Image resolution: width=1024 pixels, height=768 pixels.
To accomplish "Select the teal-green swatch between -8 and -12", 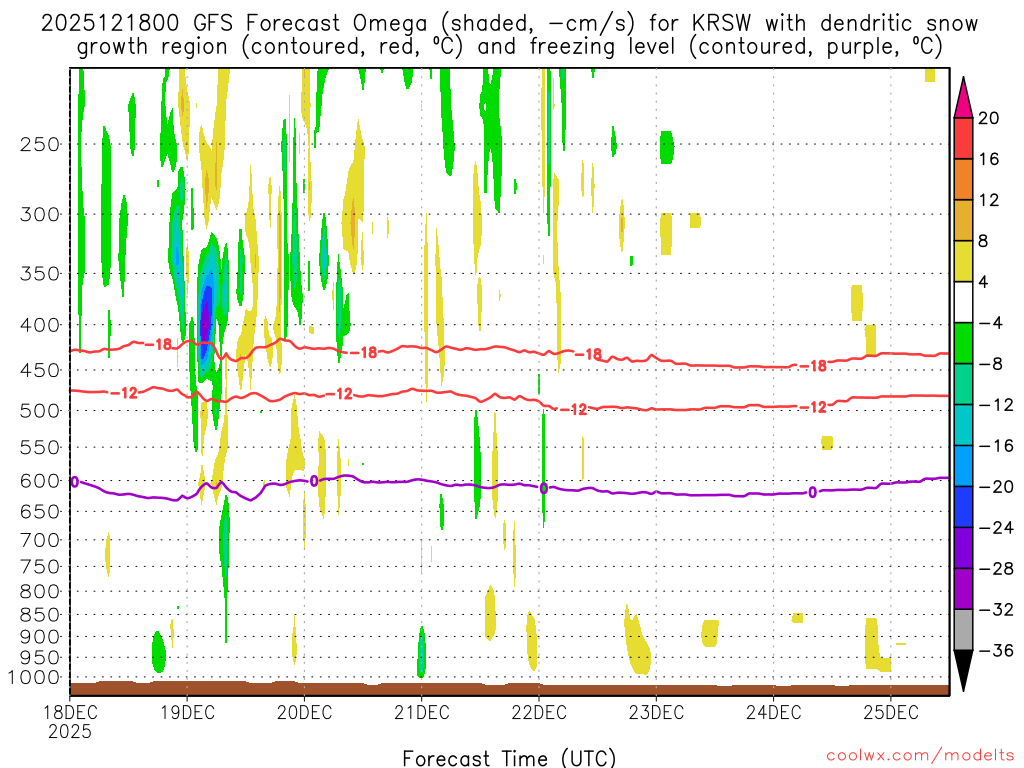I will point(963,384).
